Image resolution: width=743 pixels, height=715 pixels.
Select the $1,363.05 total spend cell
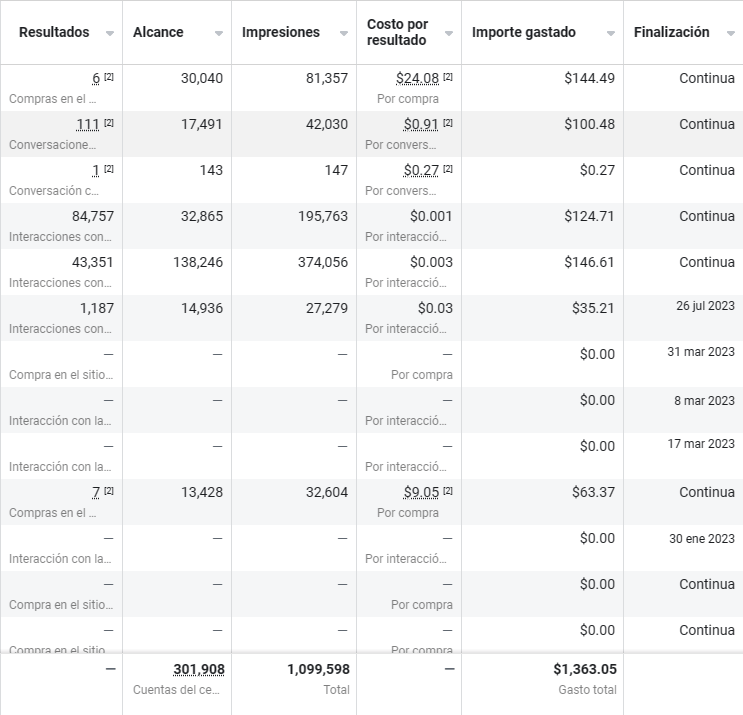click(584, 669)
